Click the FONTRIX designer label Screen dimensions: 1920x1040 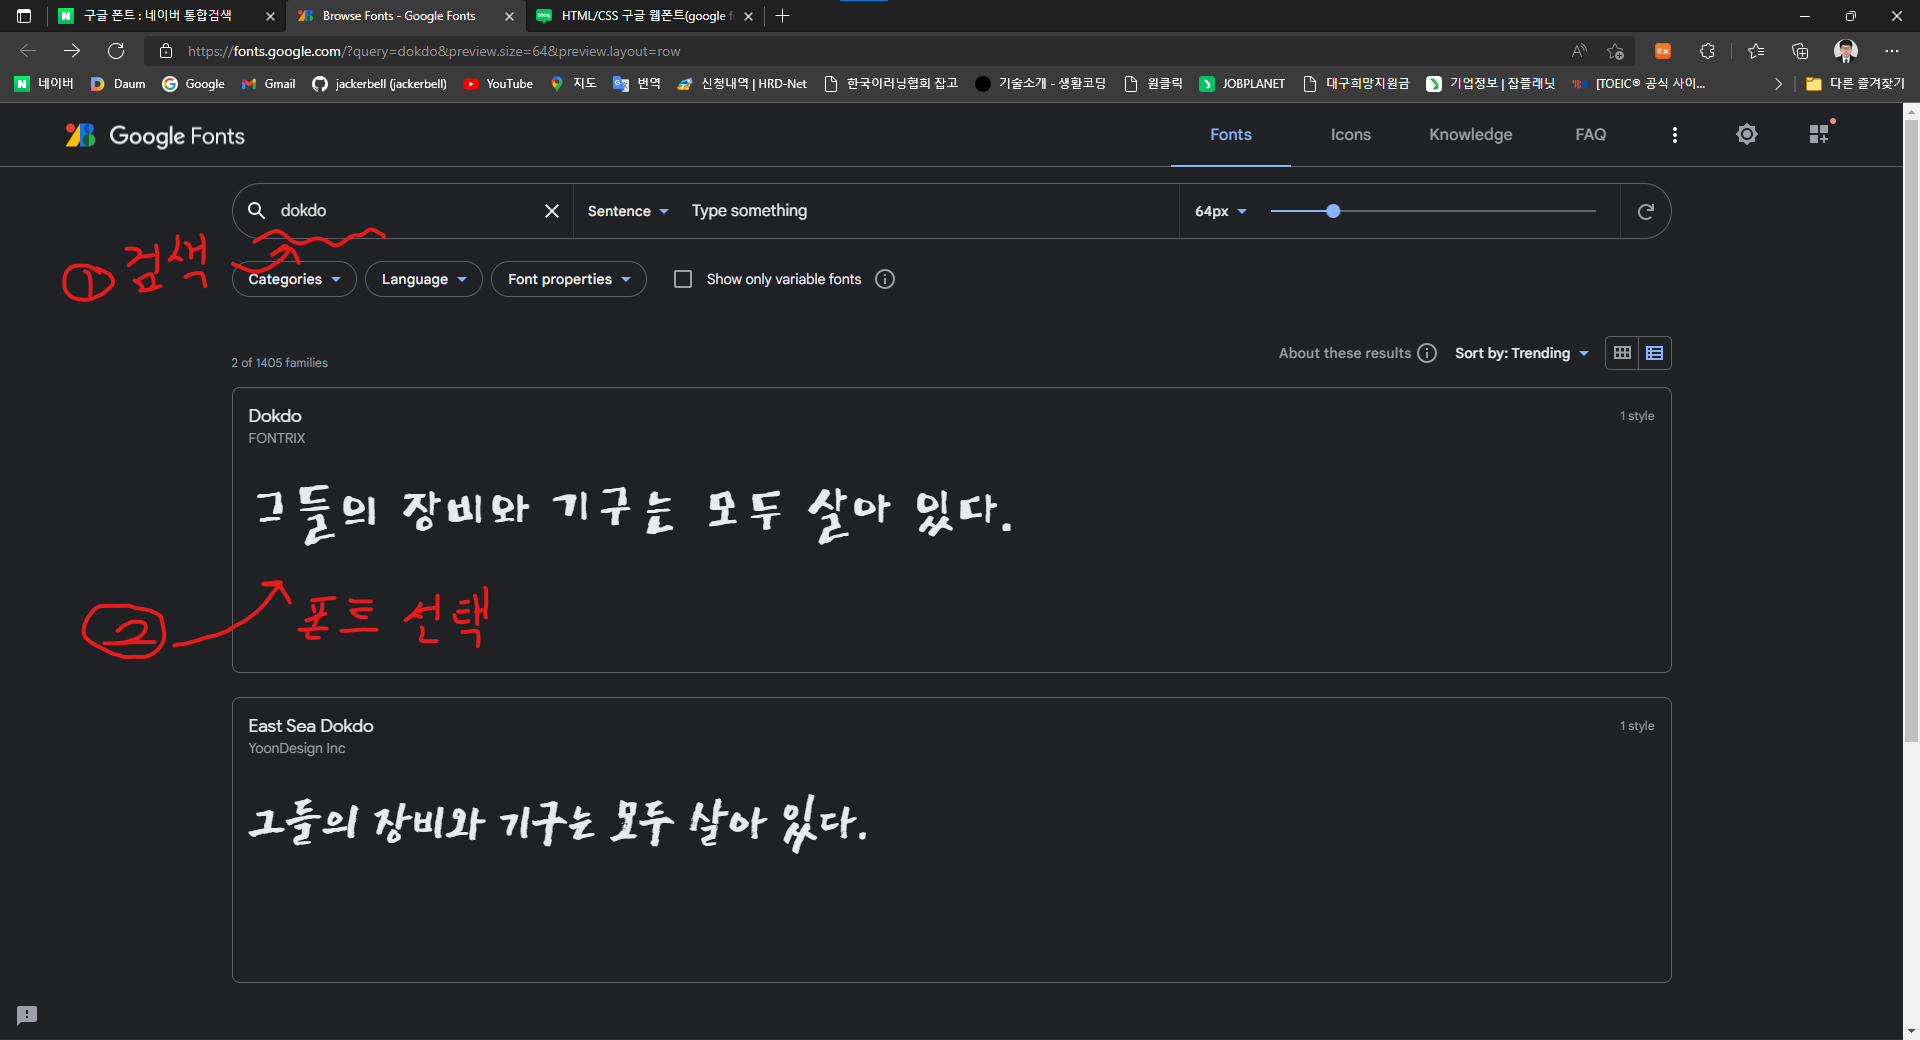[277, 438]
